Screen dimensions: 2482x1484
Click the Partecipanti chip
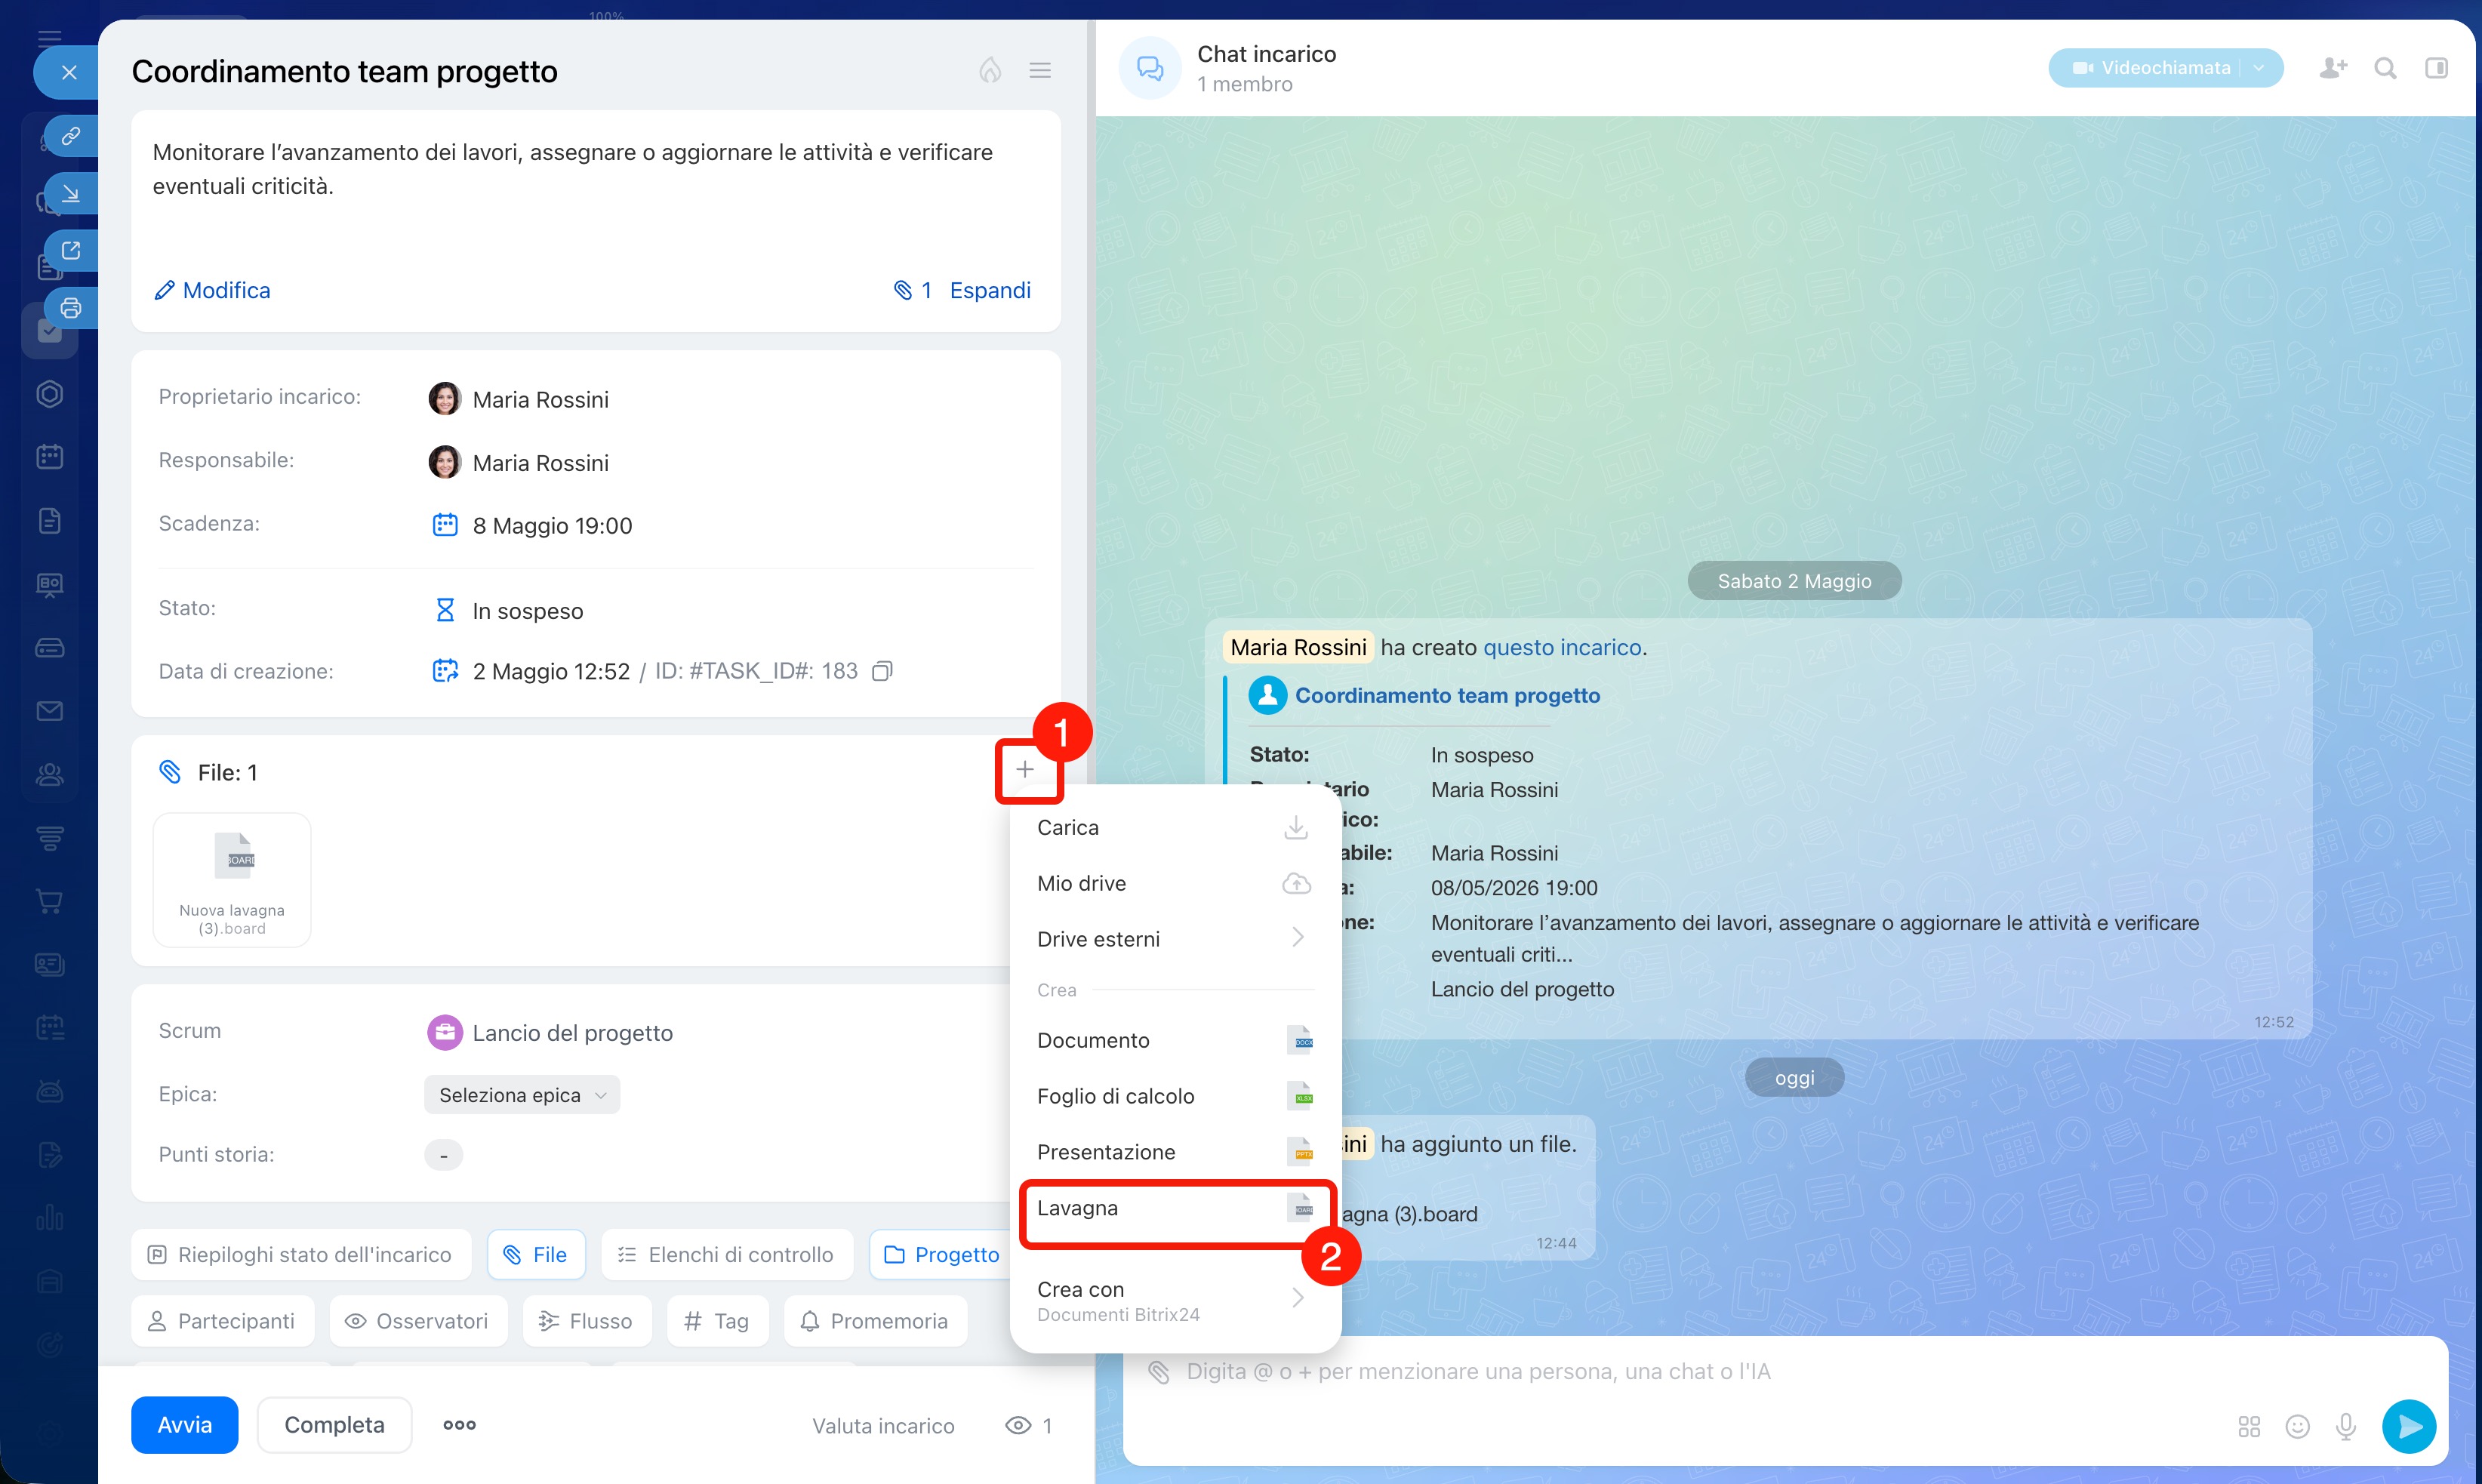click(x=223, y=1321)
